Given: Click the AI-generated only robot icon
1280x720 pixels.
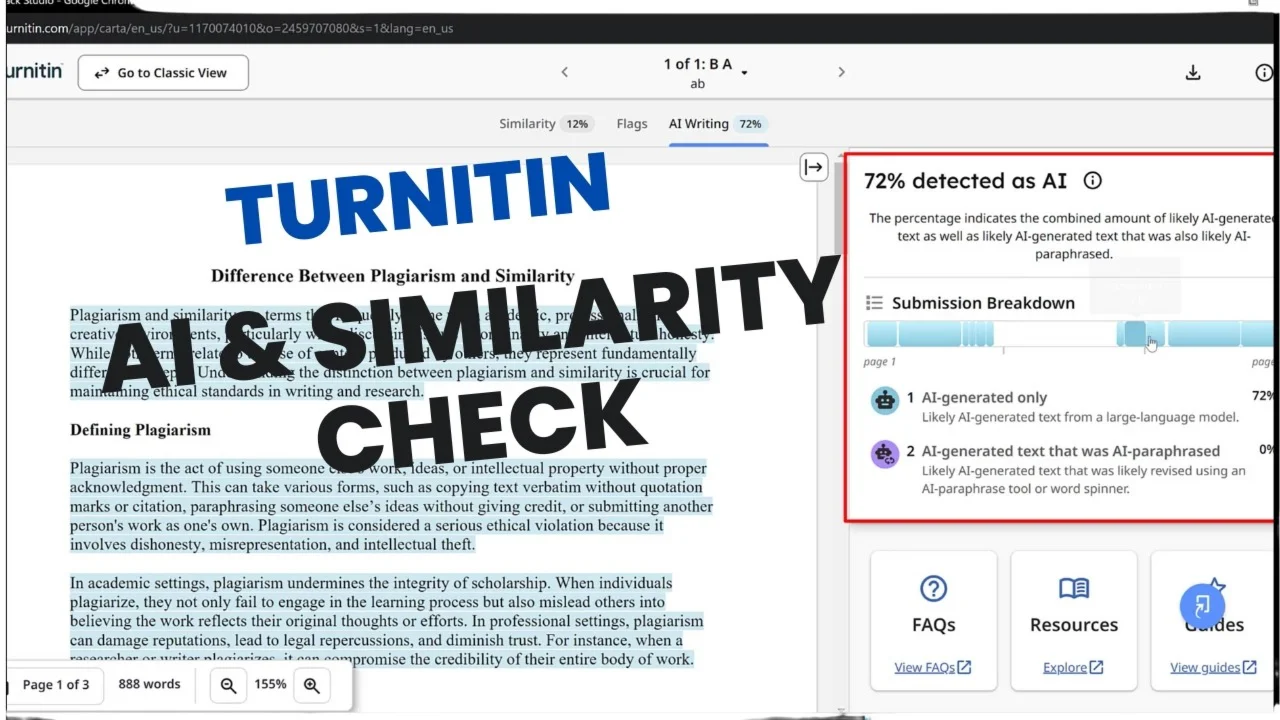Looking at the screenshot, I should [884, 400].
